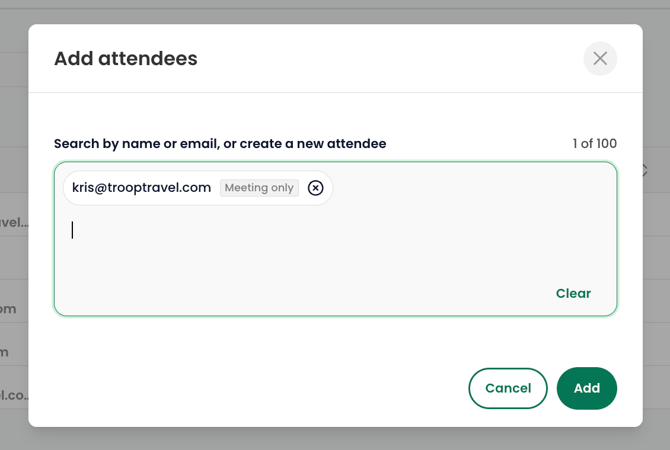Click the background row showing only 'm'
This screenshot has height=450, width=670.
point(6,352)
